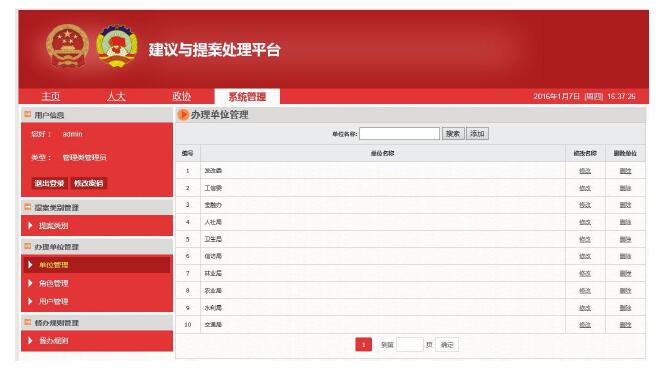This screenshot has height=373, width=671.
Task: Click 删除 link for 水利局
Action: tap(625, 308)
